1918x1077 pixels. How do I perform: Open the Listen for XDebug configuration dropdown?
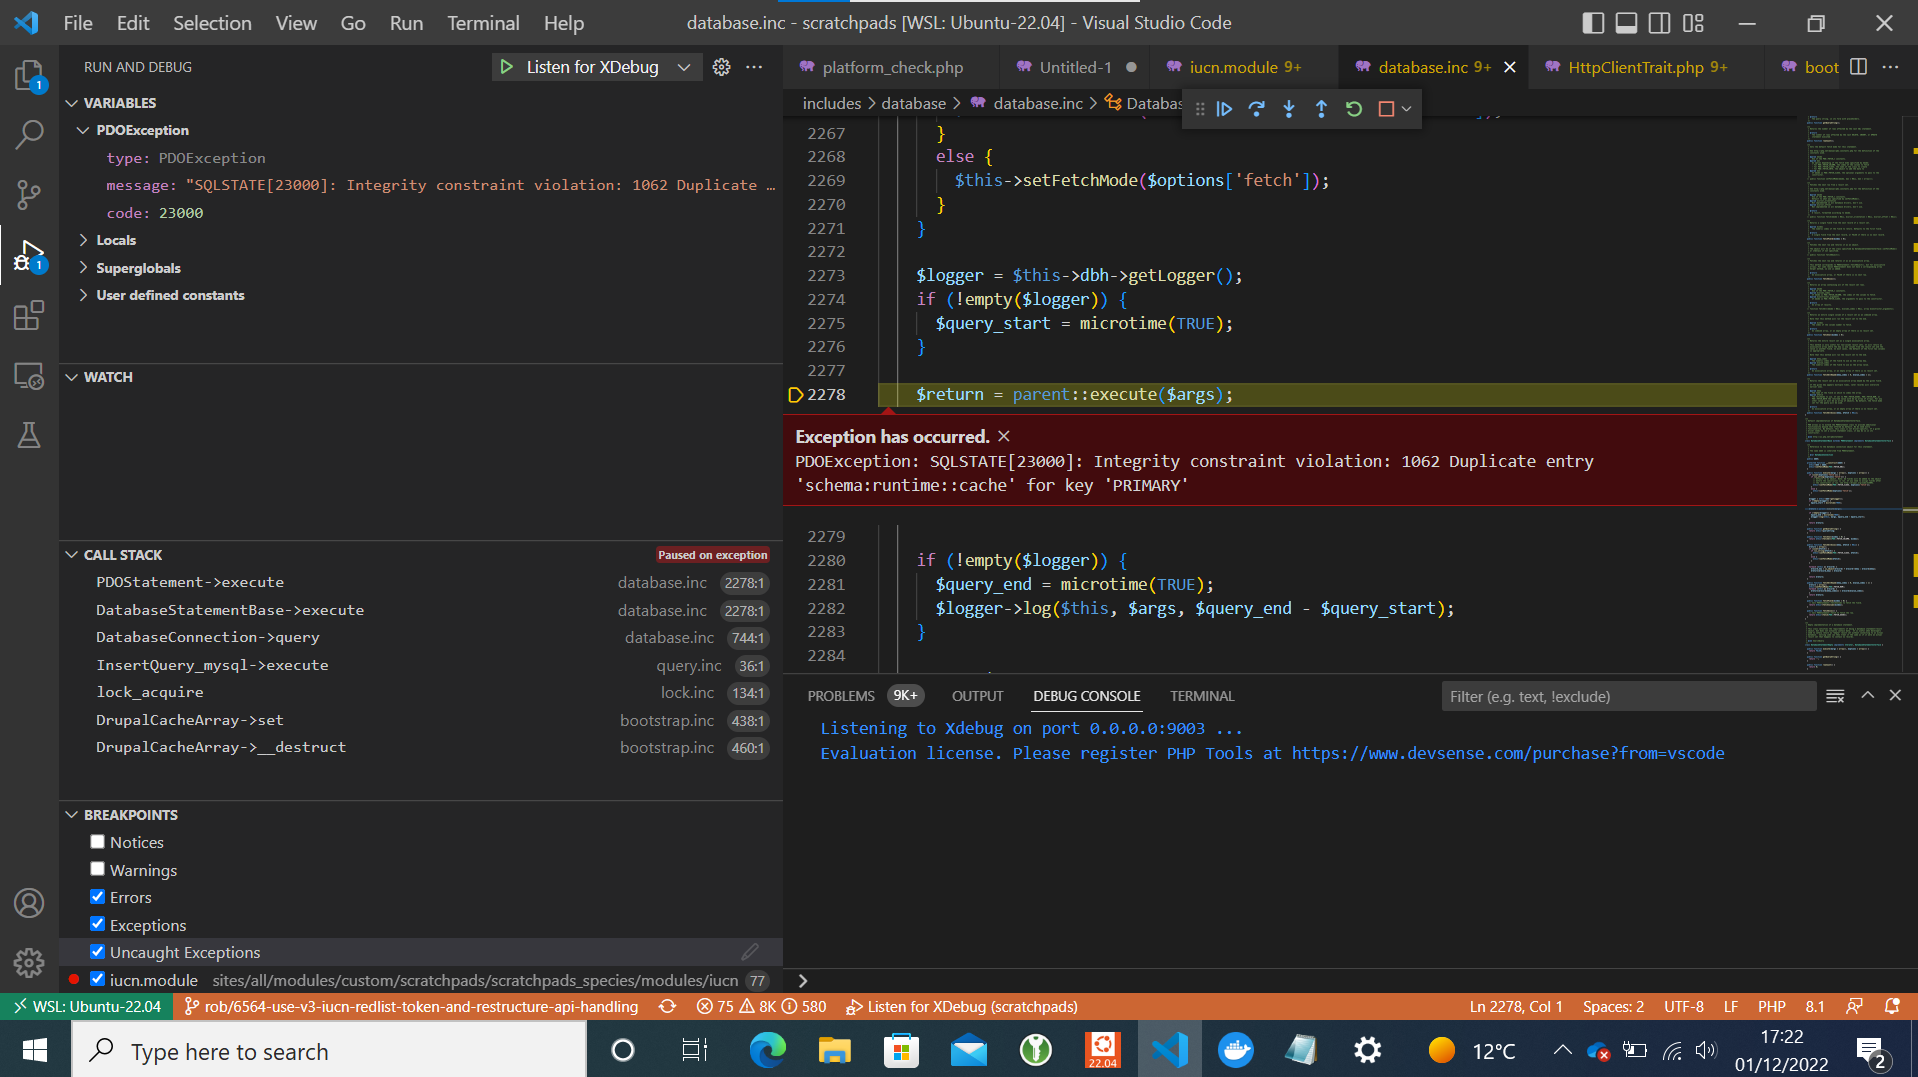pyautogui.click(x=684, y=67)
